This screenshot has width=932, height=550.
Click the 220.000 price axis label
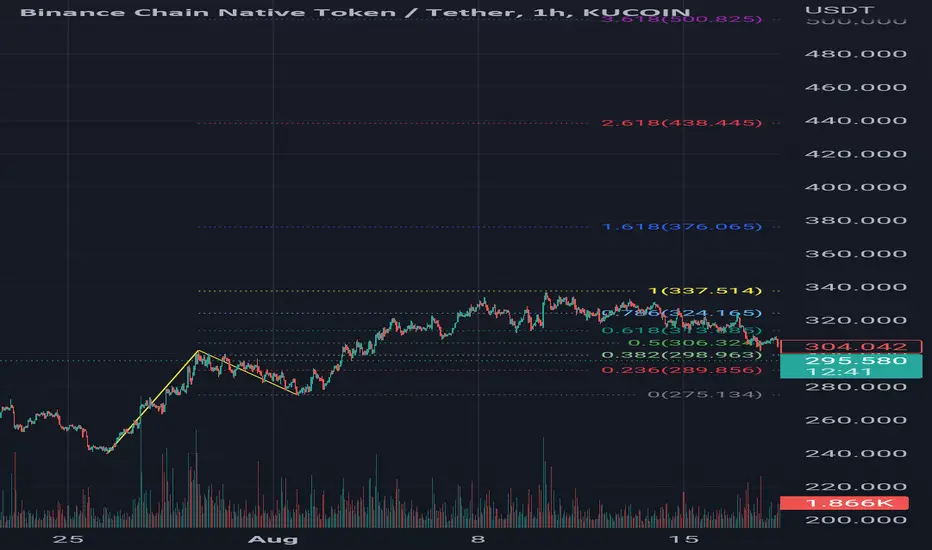[x=856, y=487]
